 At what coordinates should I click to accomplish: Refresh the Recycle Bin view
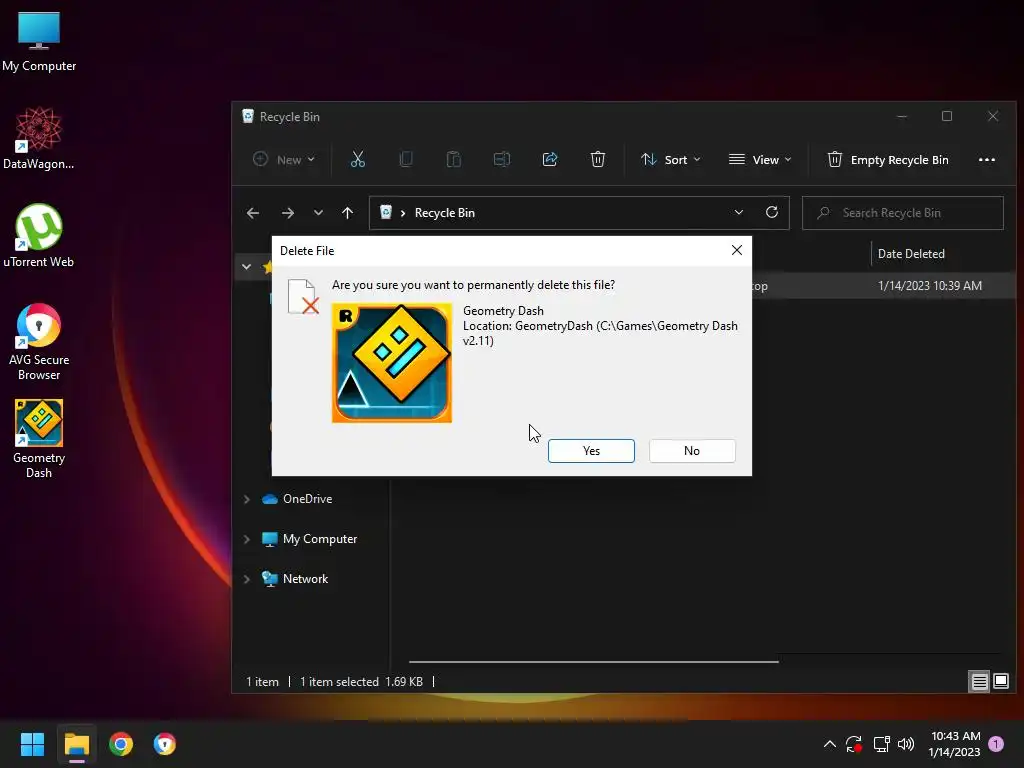click(772, 212)
